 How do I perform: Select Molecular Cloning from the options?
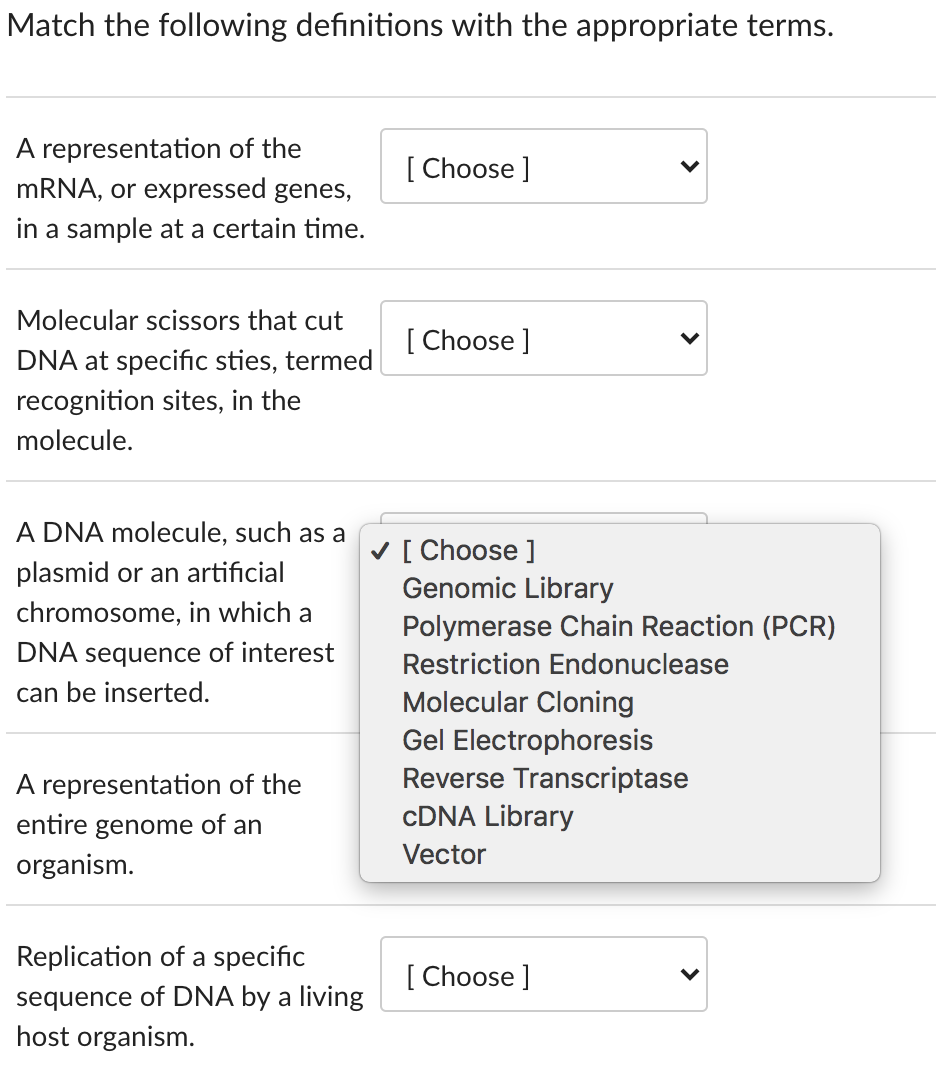coord(518,702)
